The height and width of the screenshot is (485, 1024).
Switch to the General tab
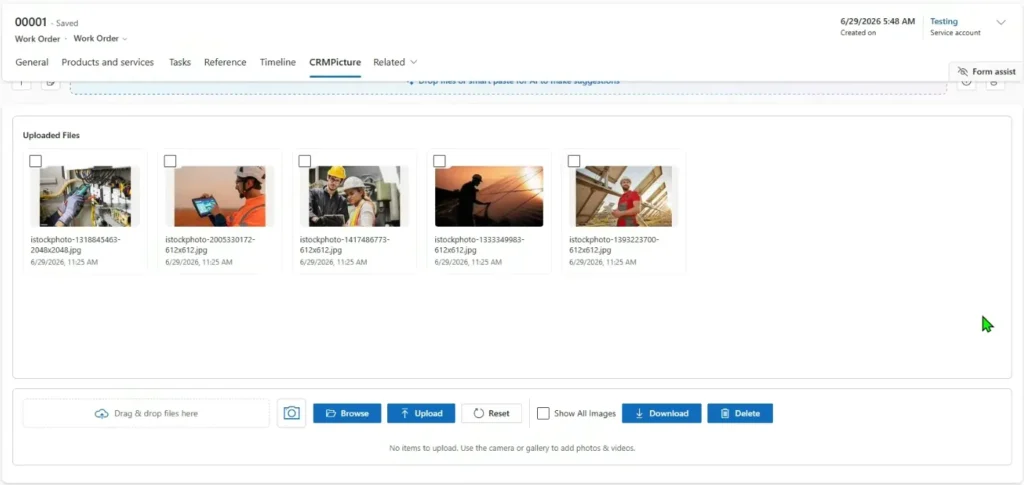pos(32,62)
